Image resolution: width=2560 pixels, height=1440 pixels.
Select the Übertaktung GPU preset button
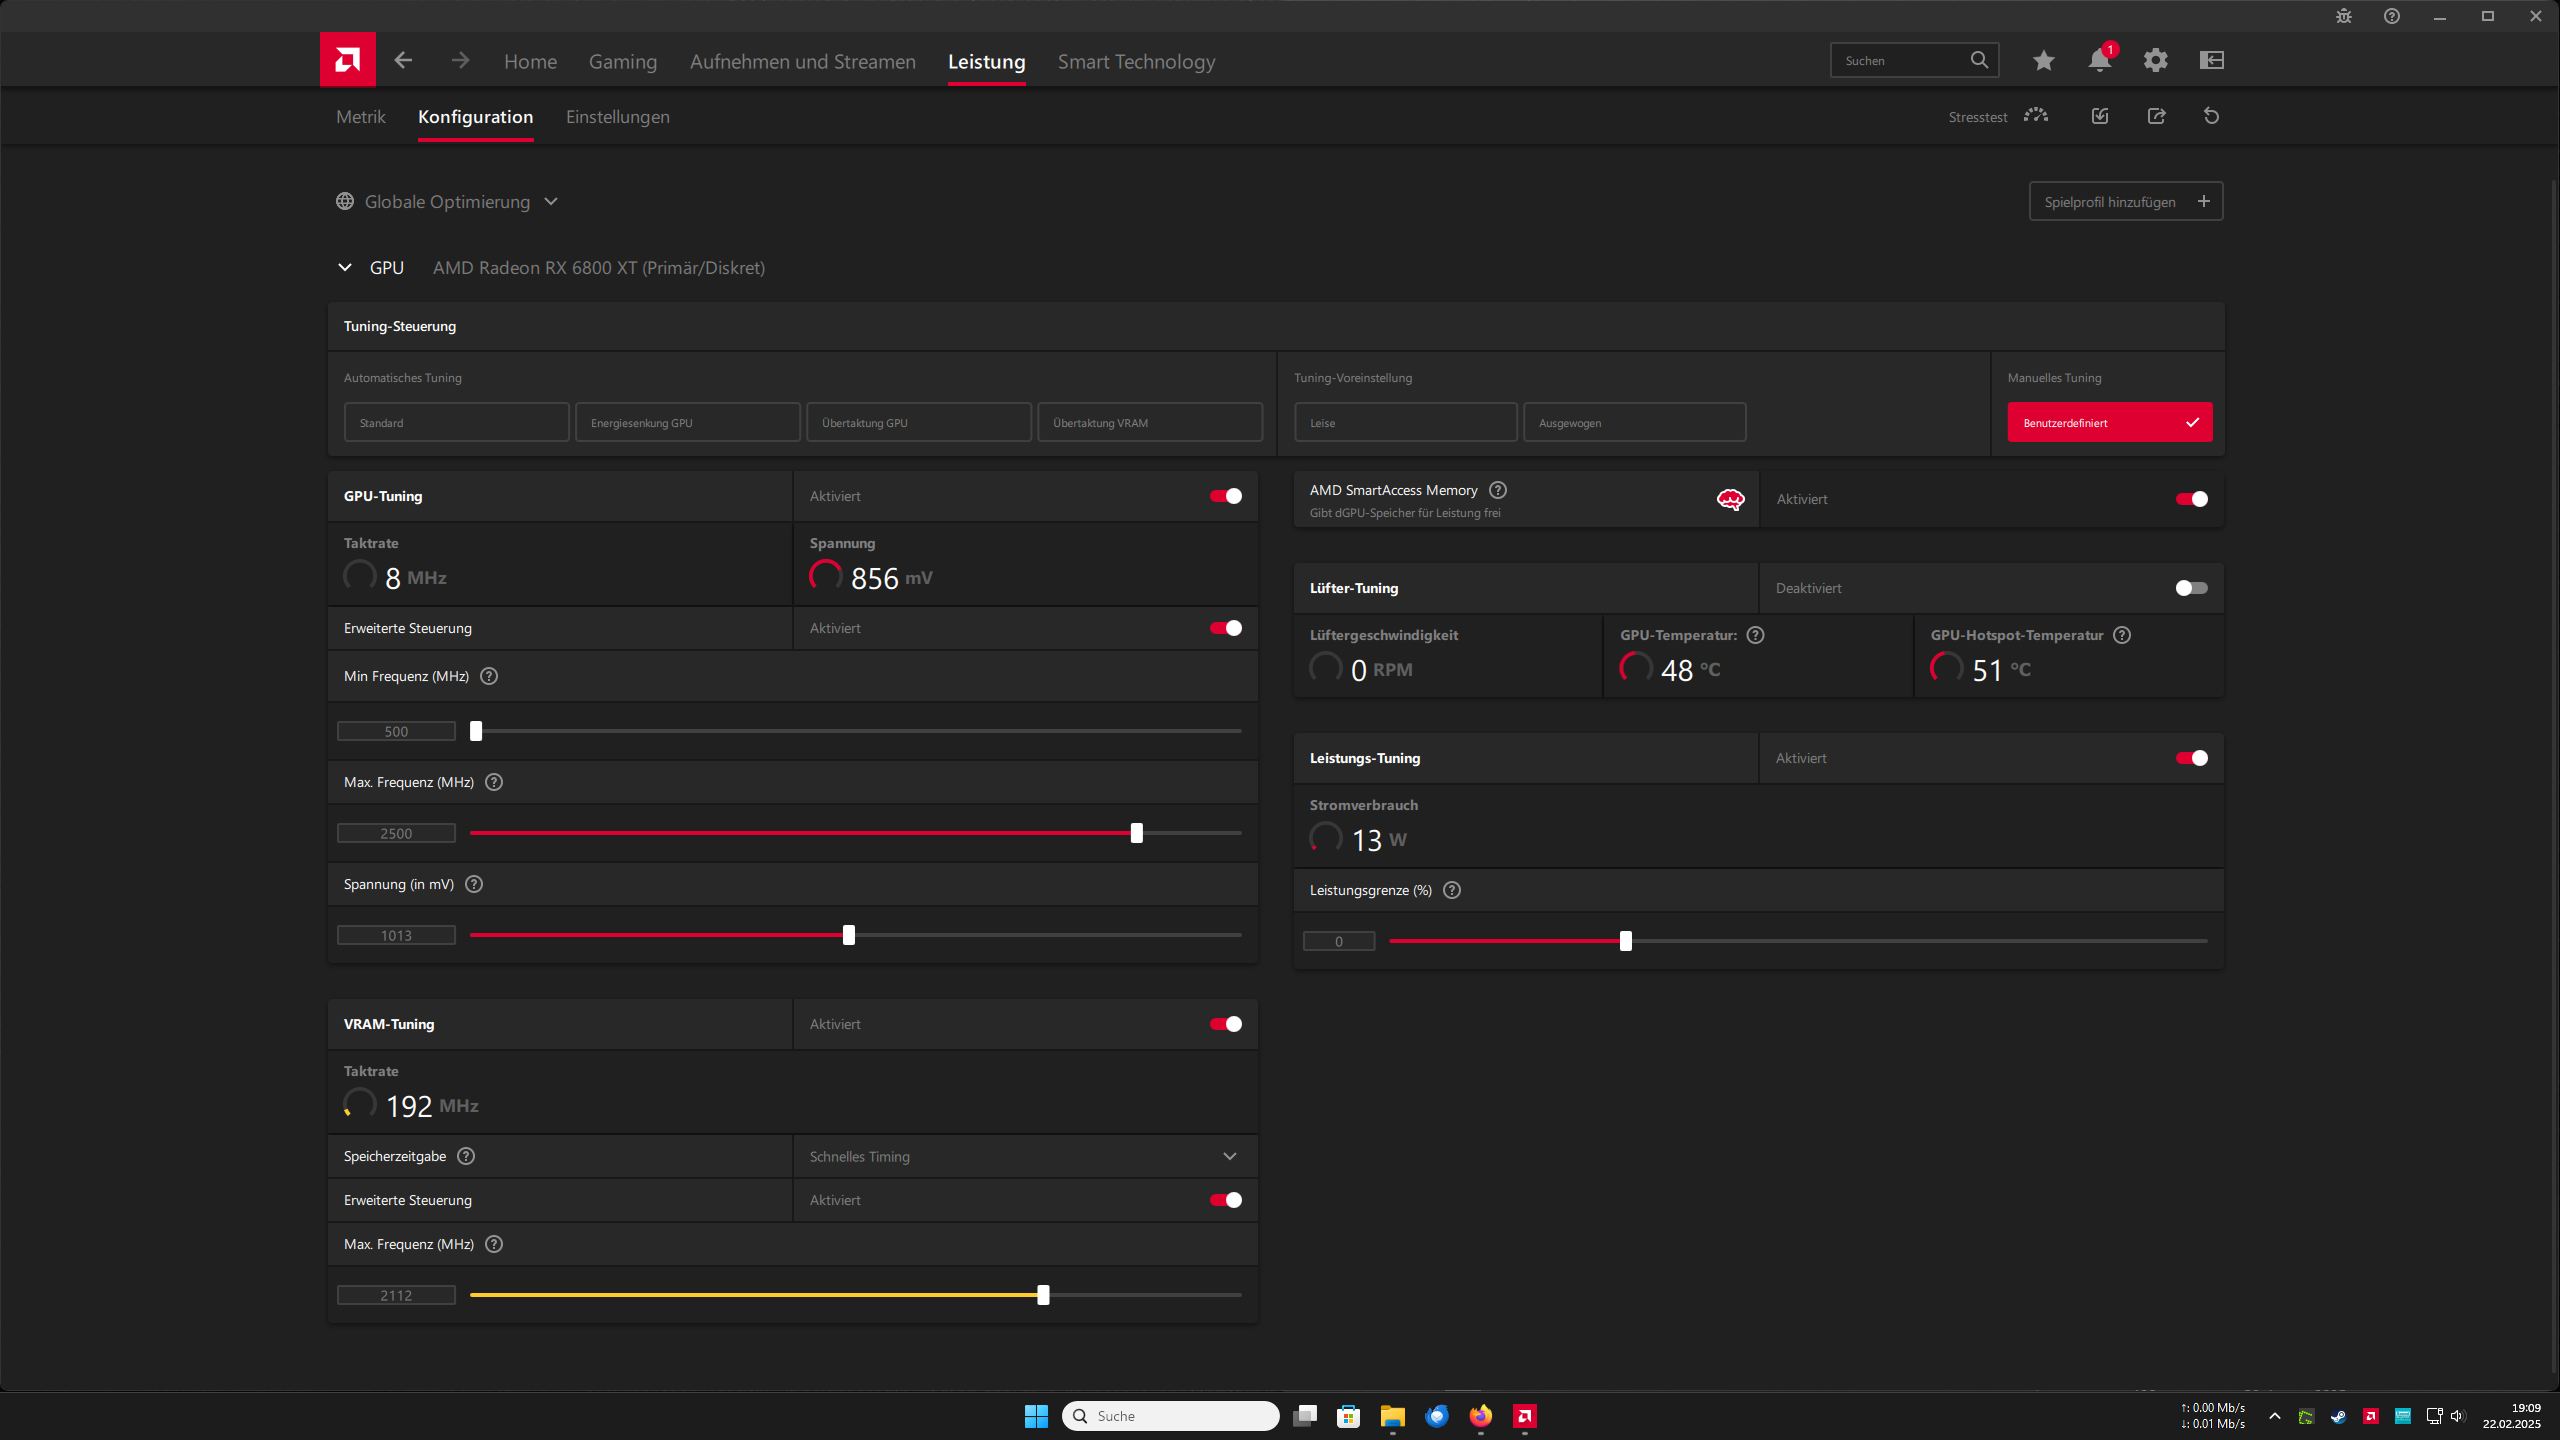tap(918, 423)
